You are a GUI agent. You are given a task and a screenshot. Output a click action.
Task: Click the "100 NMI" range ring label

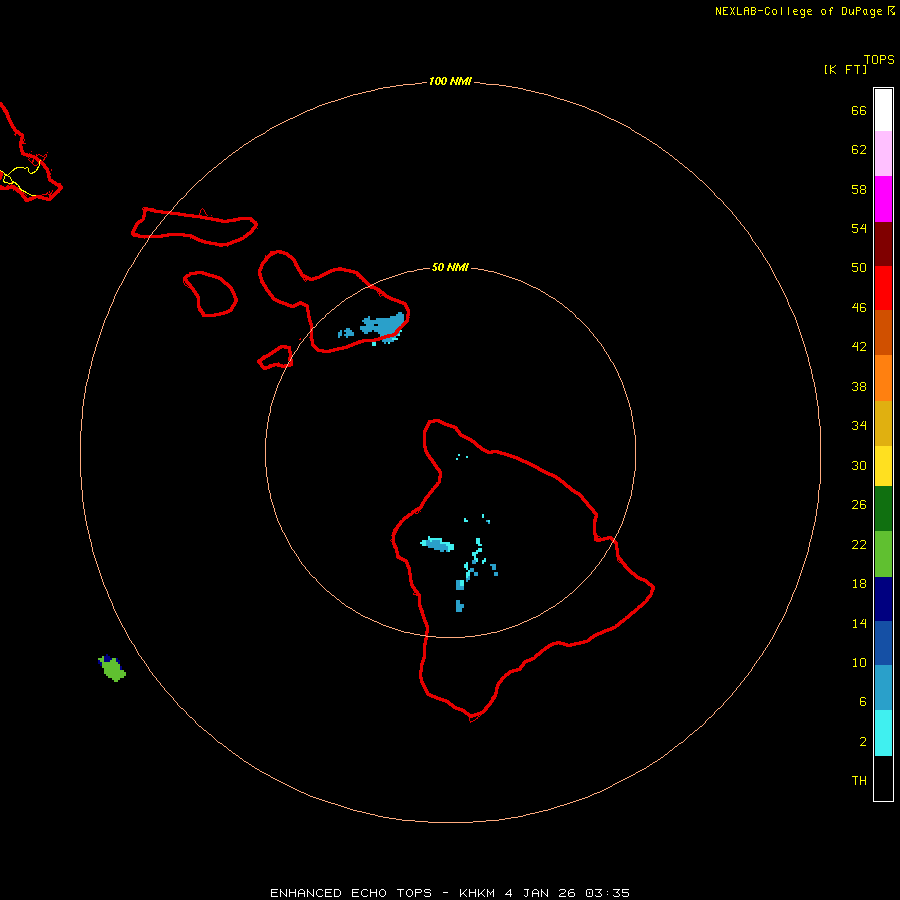pyautogui.click(x=450, y=82)
